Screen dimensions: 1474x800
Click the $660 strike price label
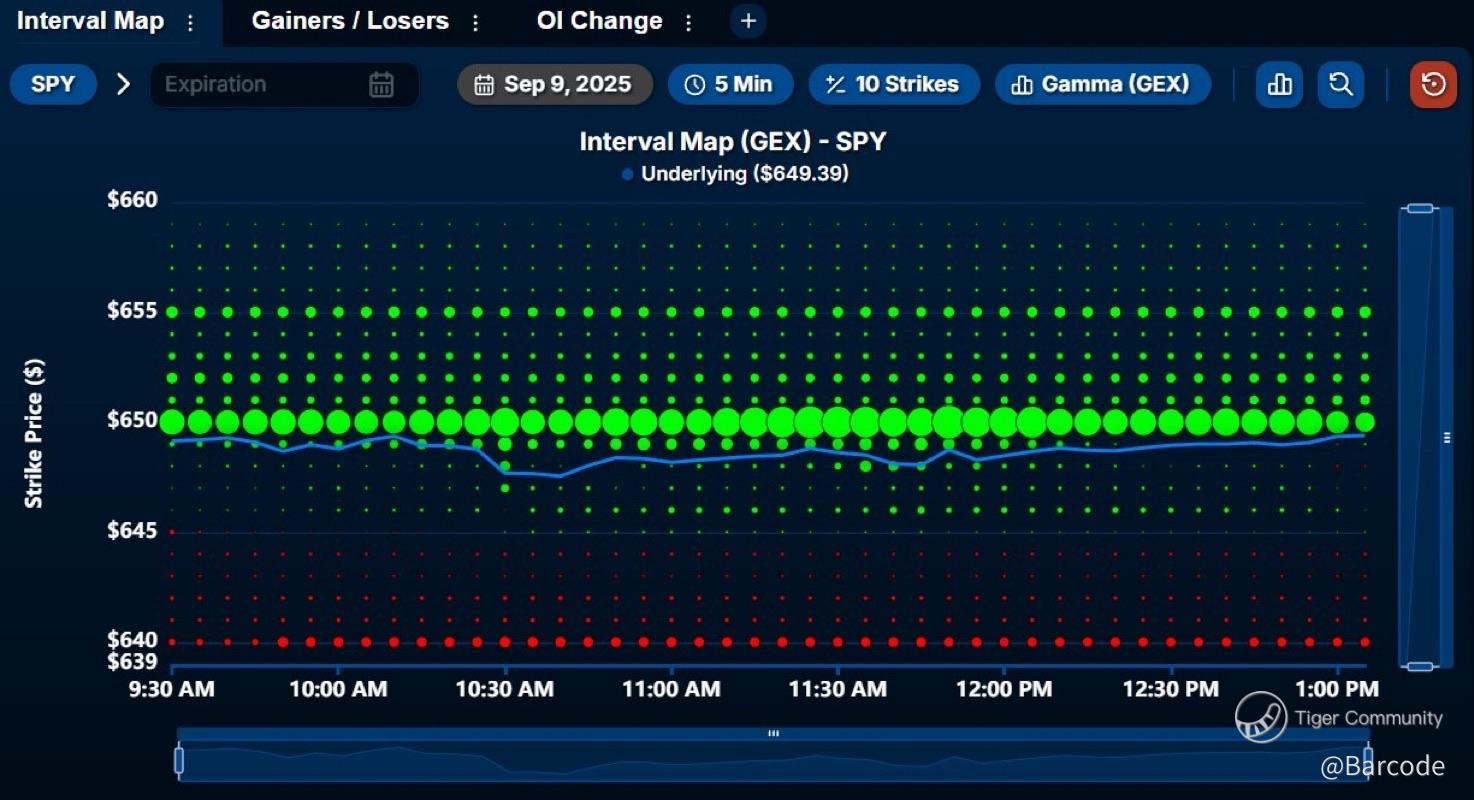[133, 200]
